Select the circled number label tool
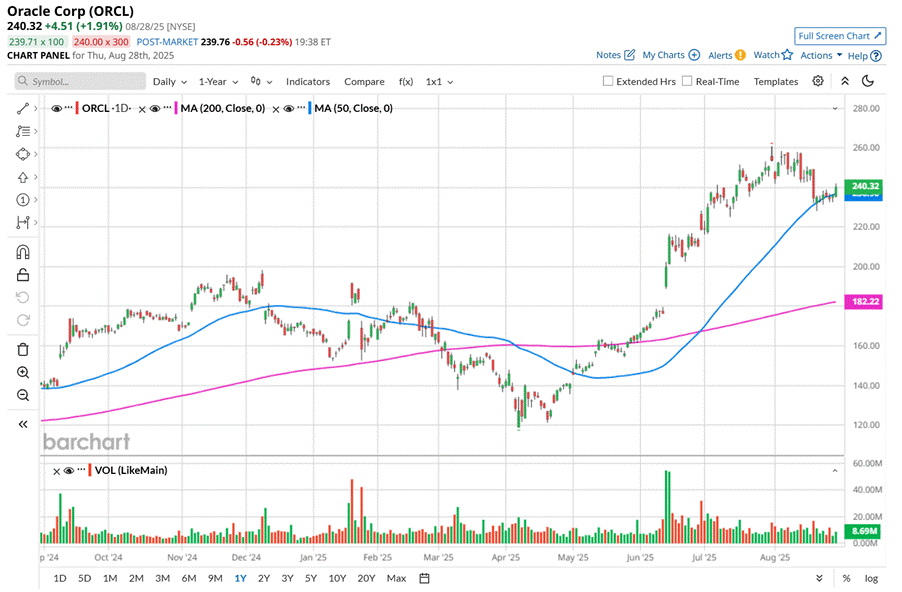902x592 pixels. point(23,200)
